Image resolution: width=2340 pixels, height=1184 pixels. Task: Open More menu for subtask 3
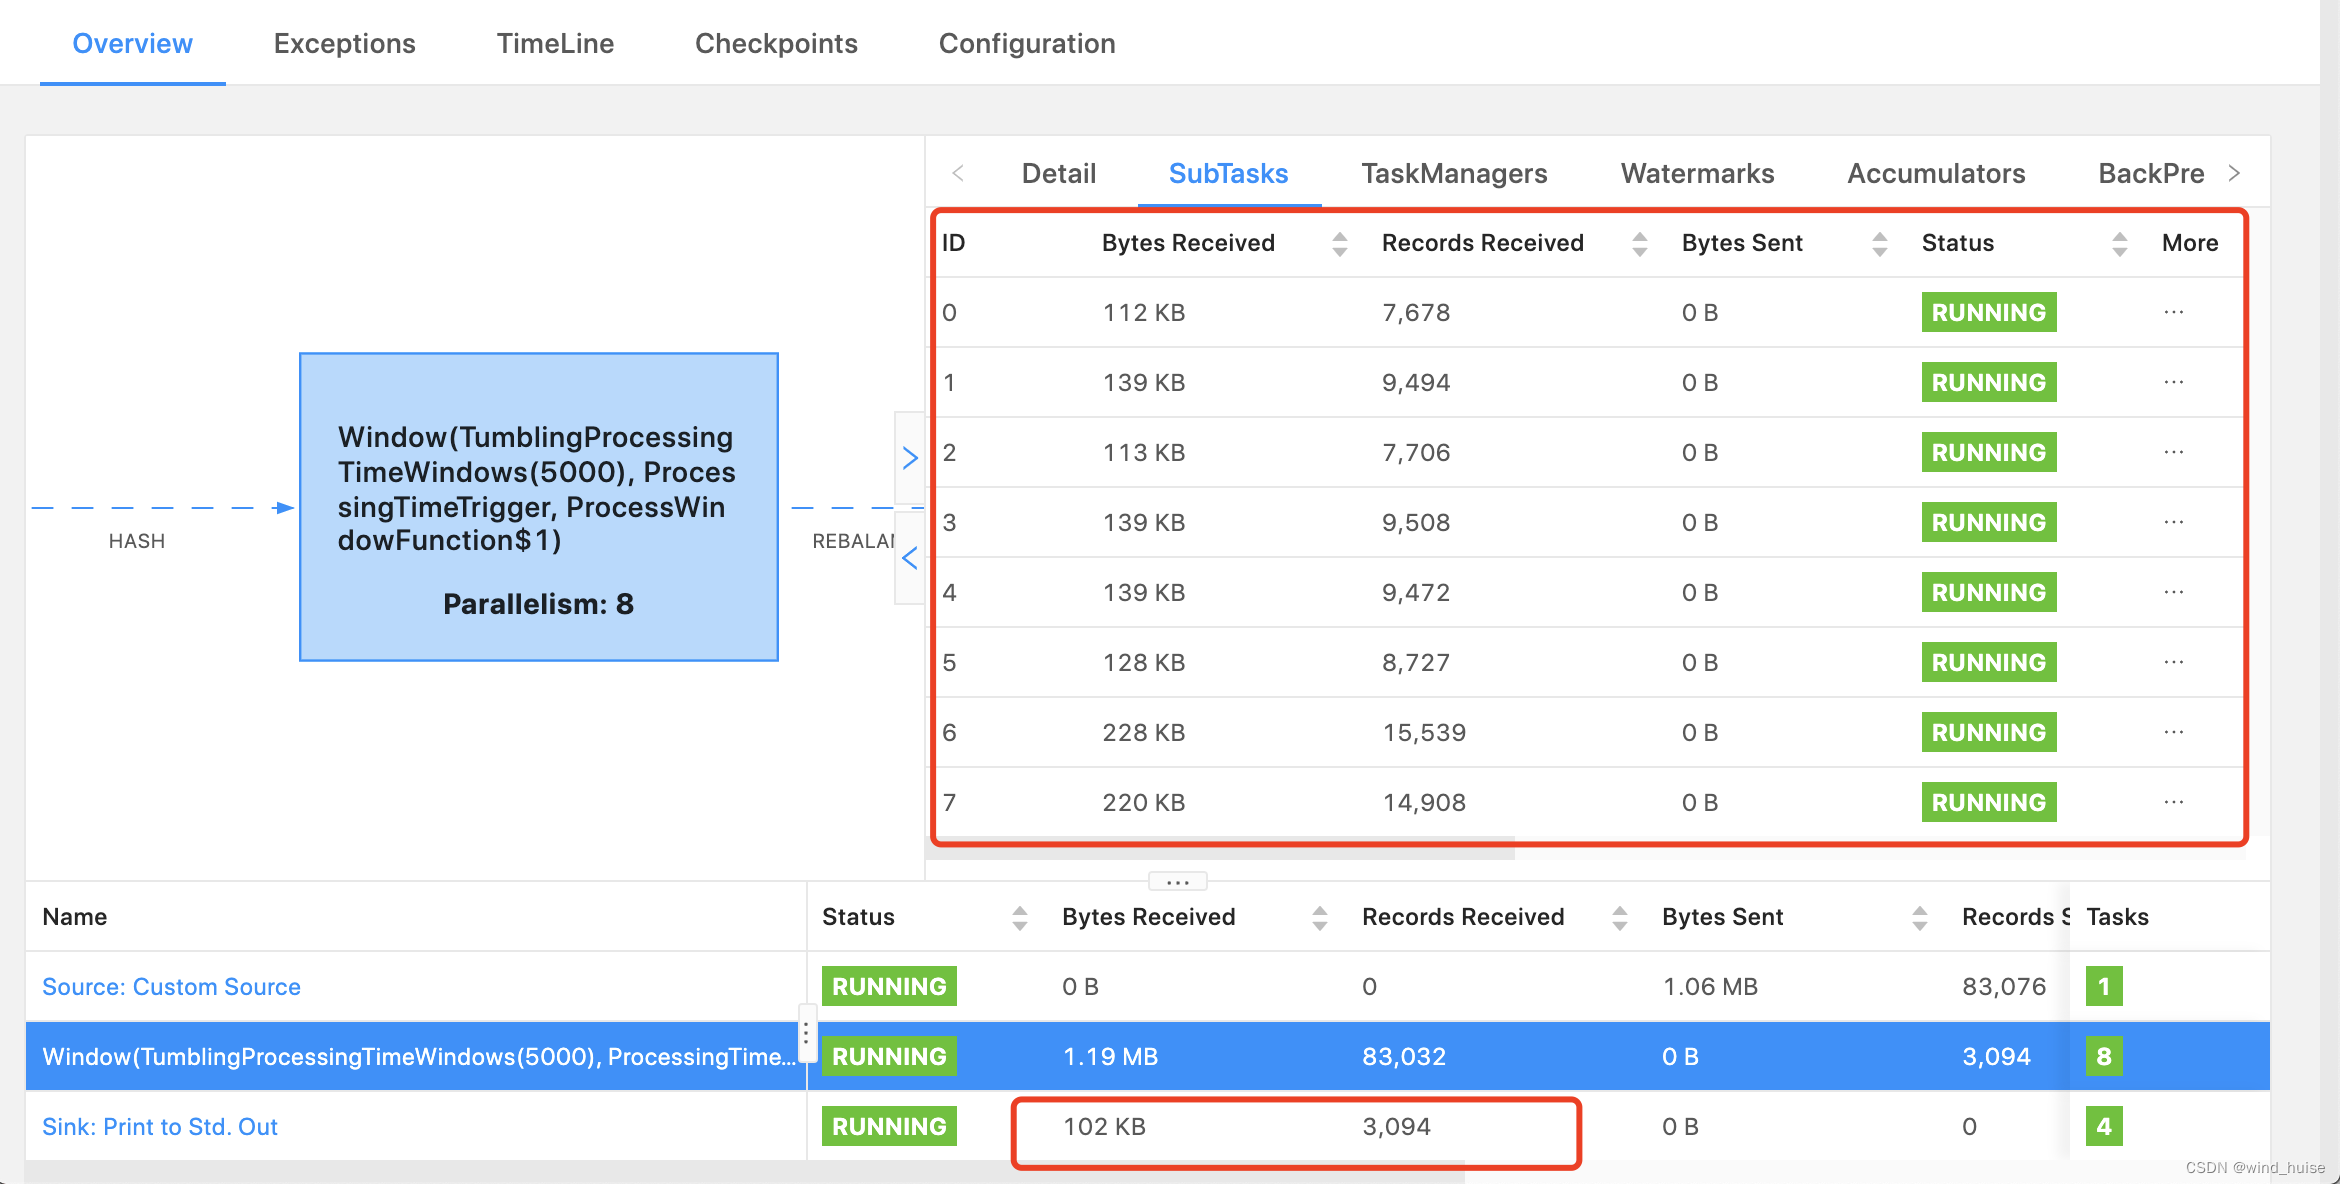coord(2173,523)
